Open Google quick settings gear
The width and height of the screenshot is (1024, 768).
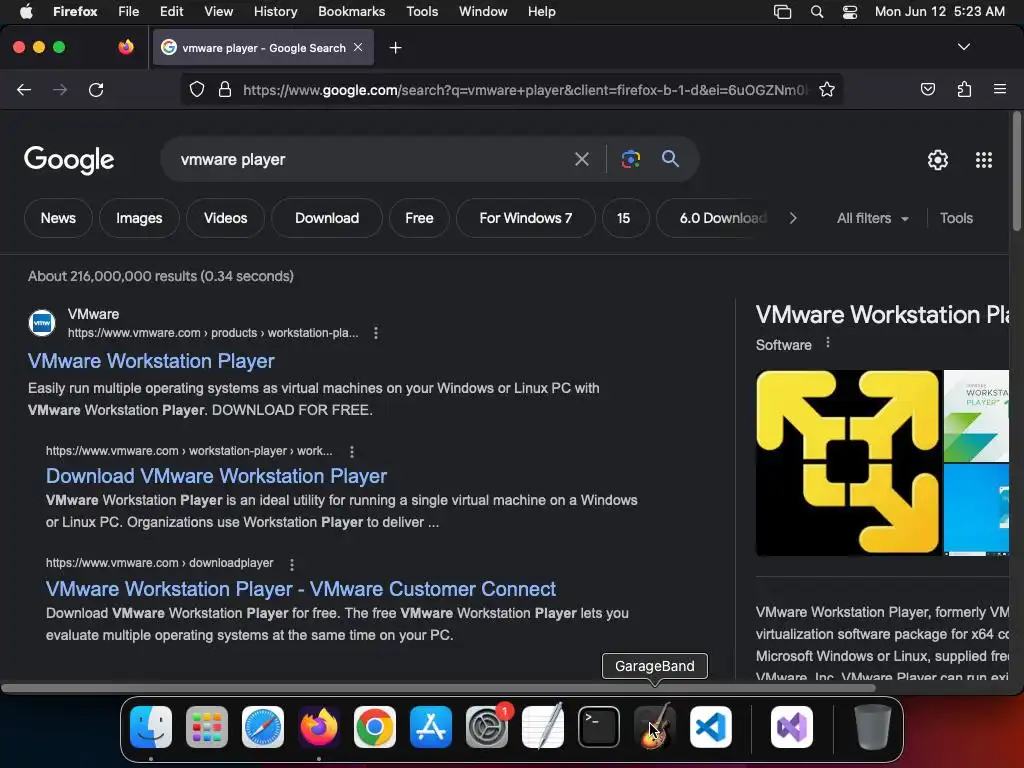click(938, 160)
